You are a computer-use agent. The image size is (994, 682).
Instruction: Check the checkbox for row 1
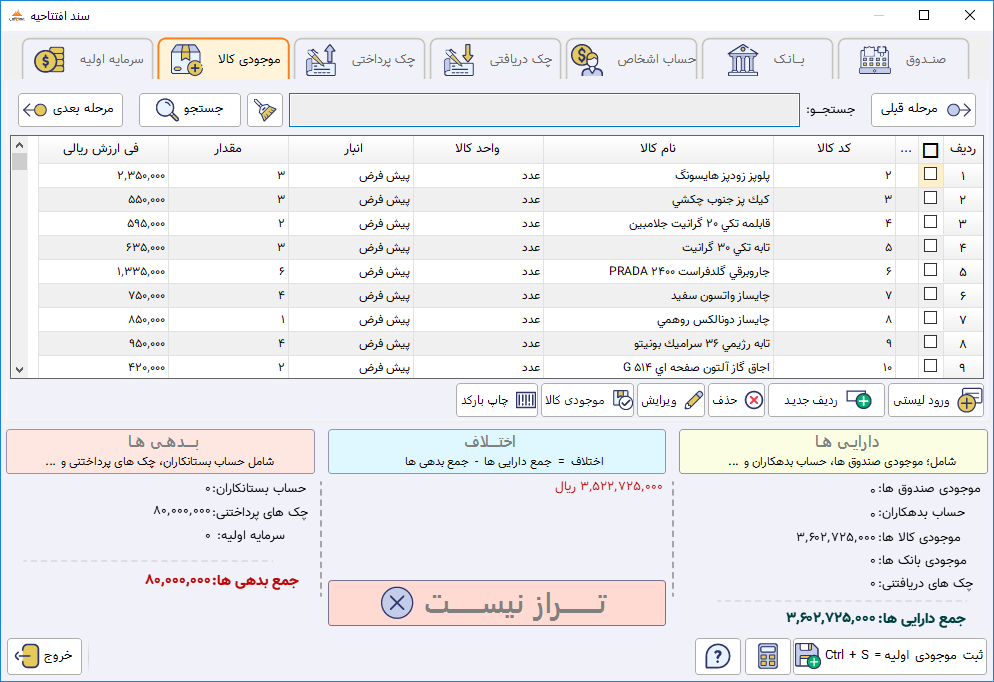pyautogui.click(x=931, y=174)
